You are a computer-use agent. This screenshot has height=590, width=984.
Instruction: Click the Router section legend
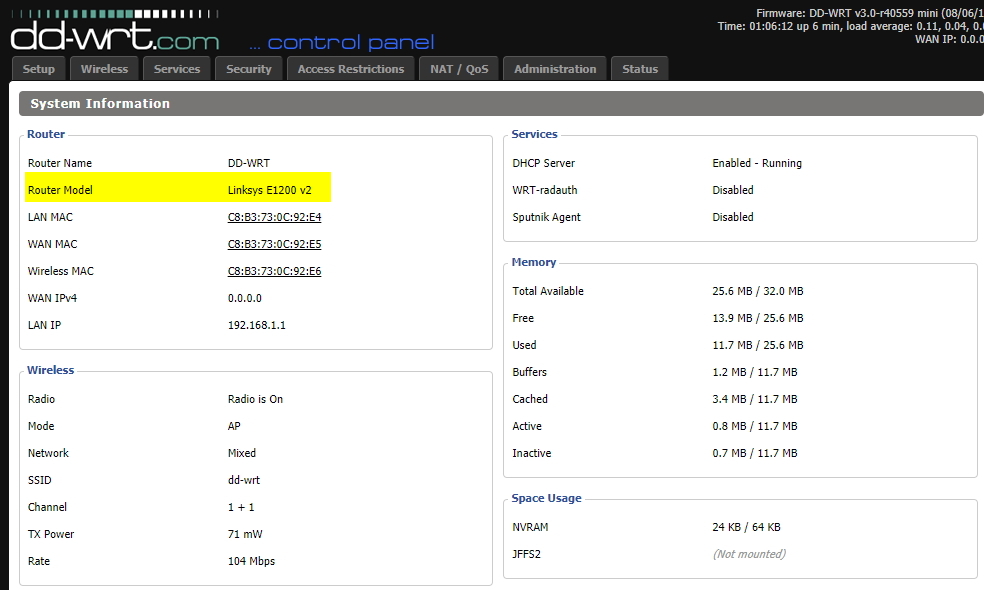coord(46,134)
